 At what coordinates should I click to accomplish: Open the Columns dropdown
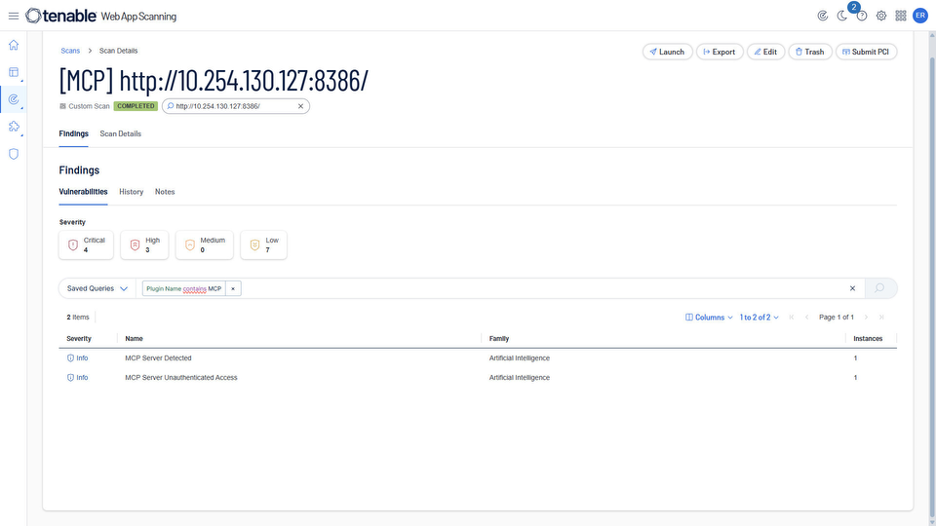coord(709,317)
